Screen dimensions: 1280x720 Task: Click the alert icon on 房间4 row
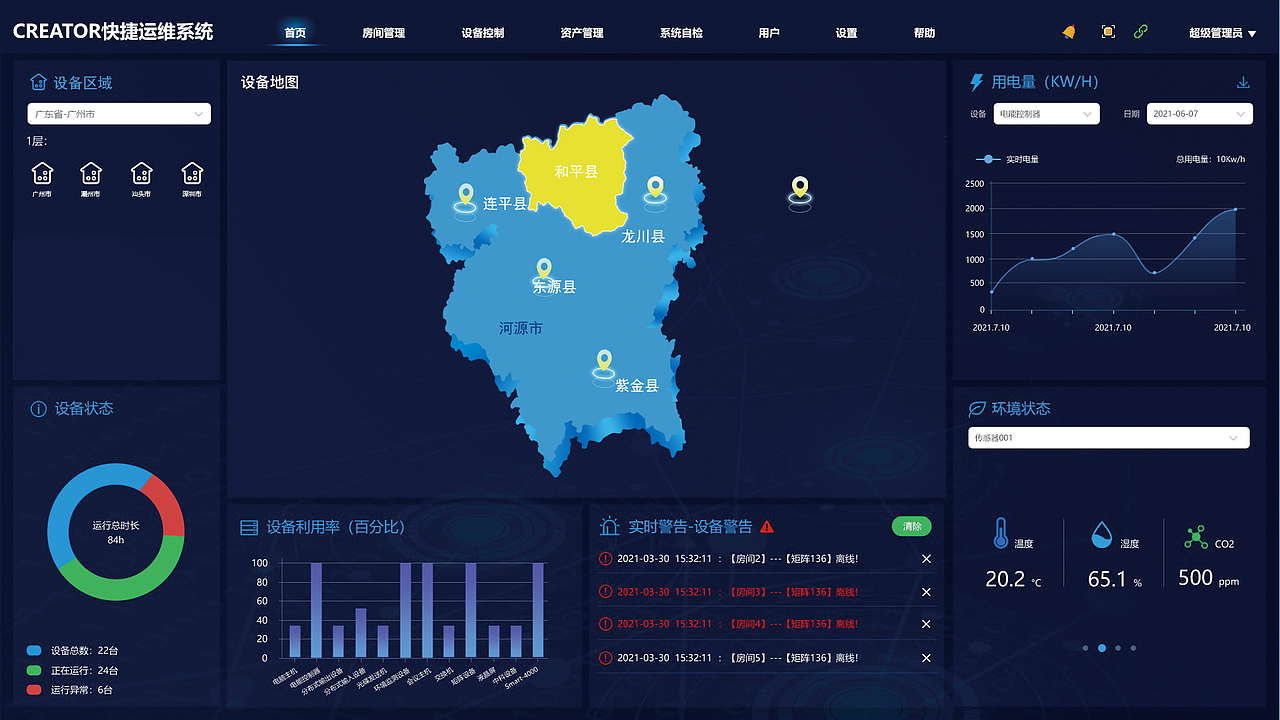(x=605, y=623)
